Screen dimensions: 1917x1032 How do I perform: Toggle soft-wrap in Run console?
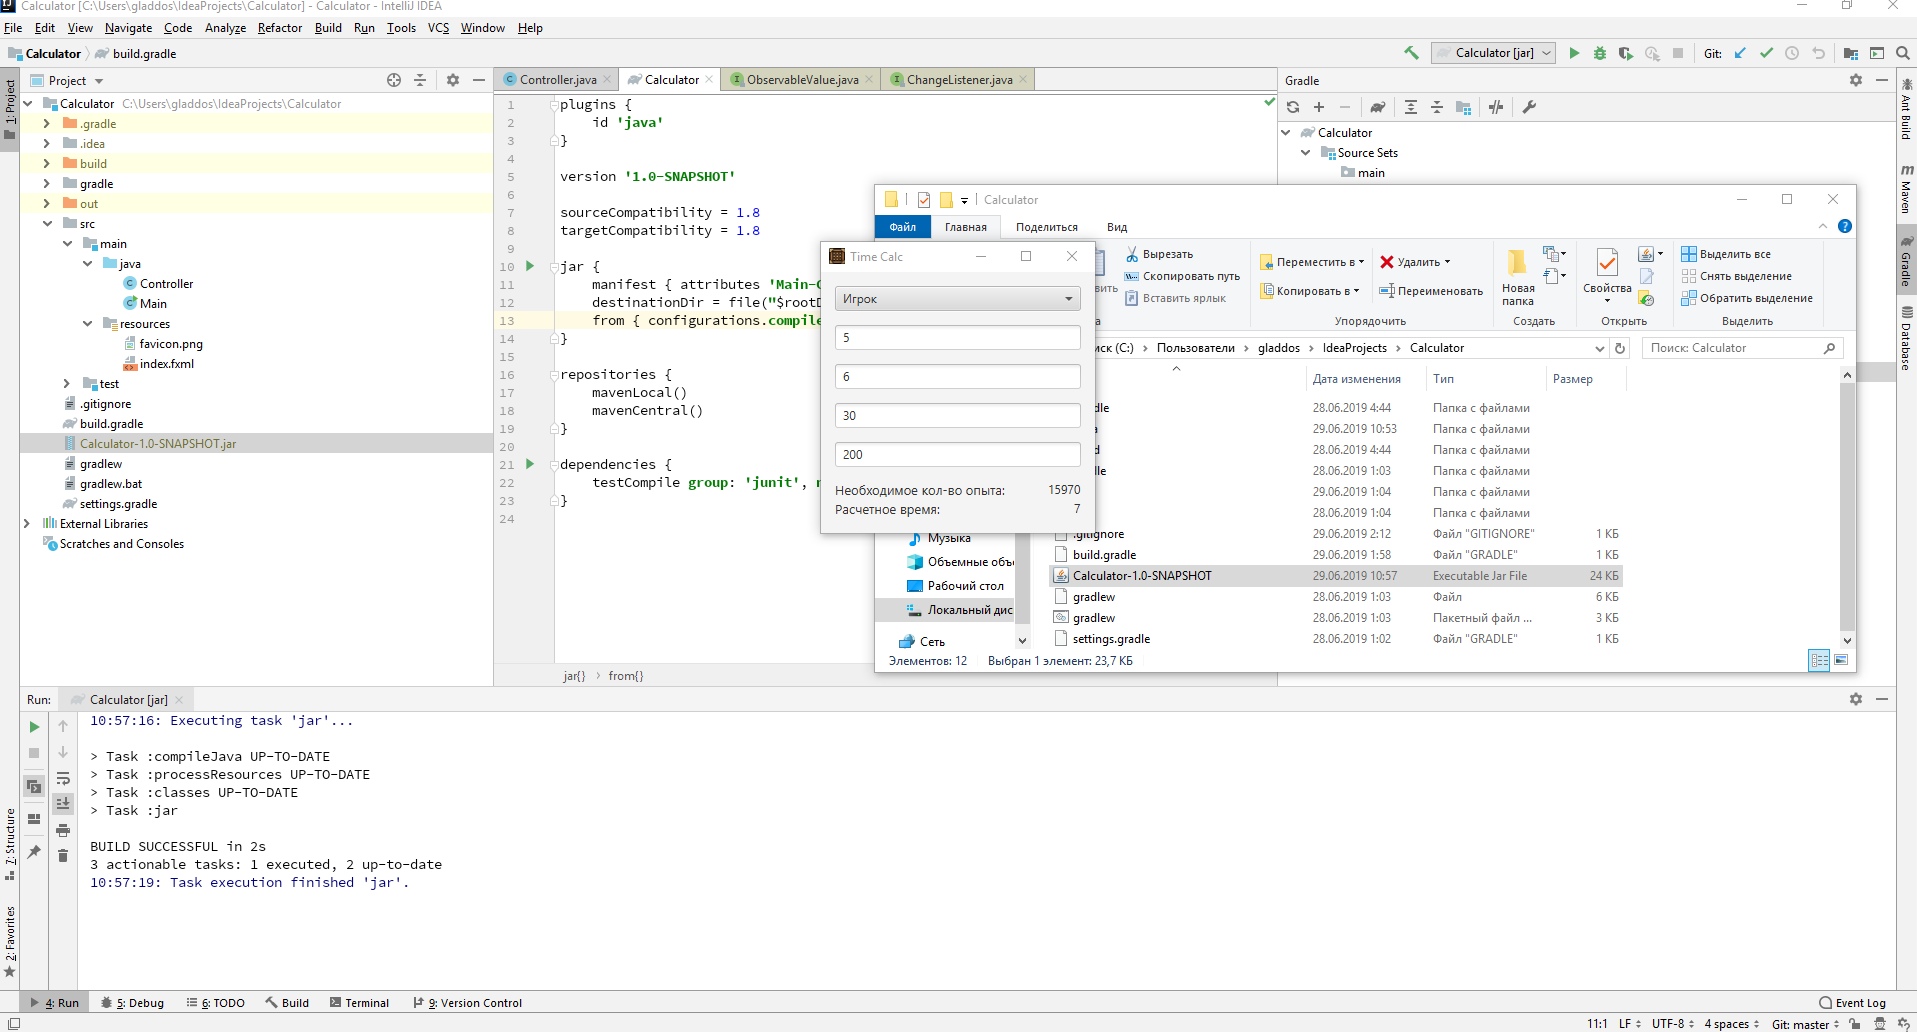pos(63,778)
